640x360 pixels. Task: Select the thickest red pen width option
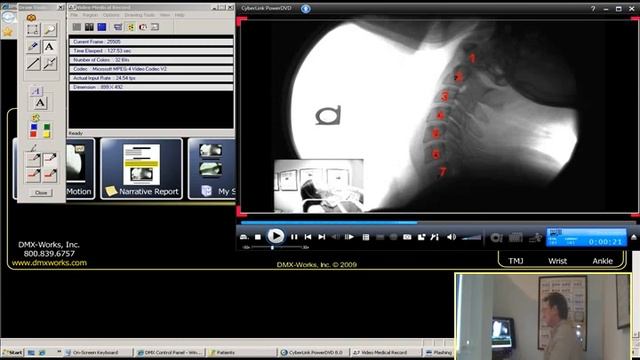click(50, 175)
